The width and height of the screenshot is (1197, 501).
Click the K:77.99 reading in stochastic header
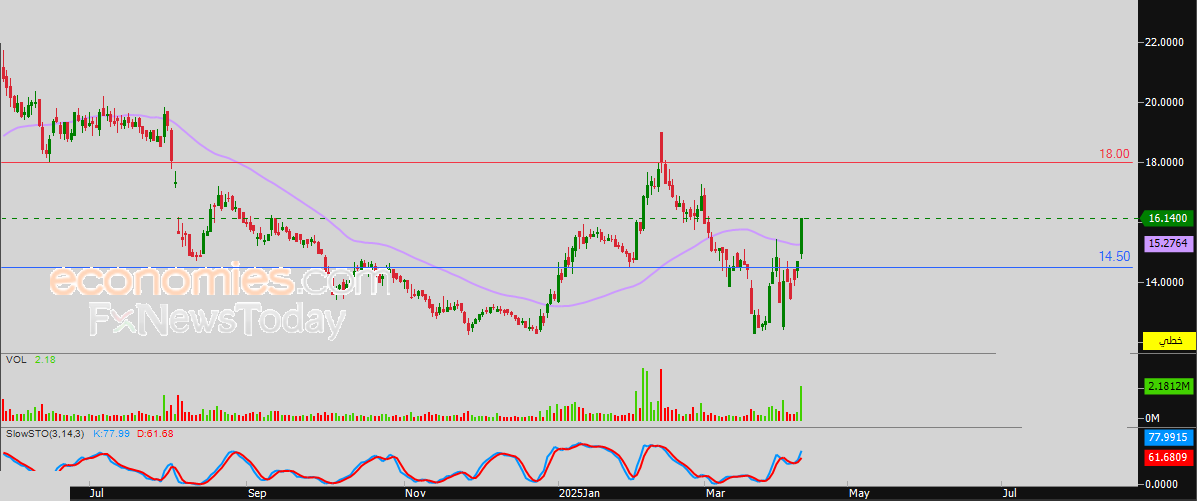click(111, 434)
